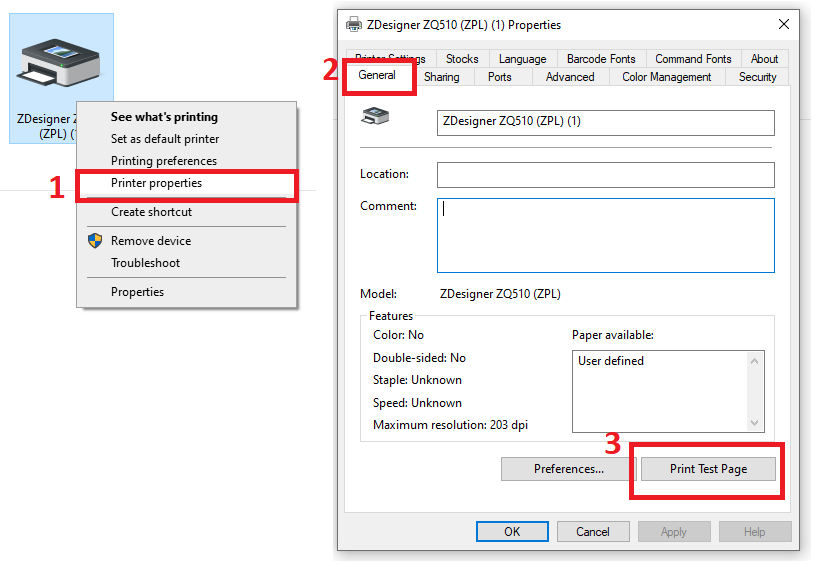Open the Language tab
The width and height of the screenshot is (815, 565).
(522, 59)
